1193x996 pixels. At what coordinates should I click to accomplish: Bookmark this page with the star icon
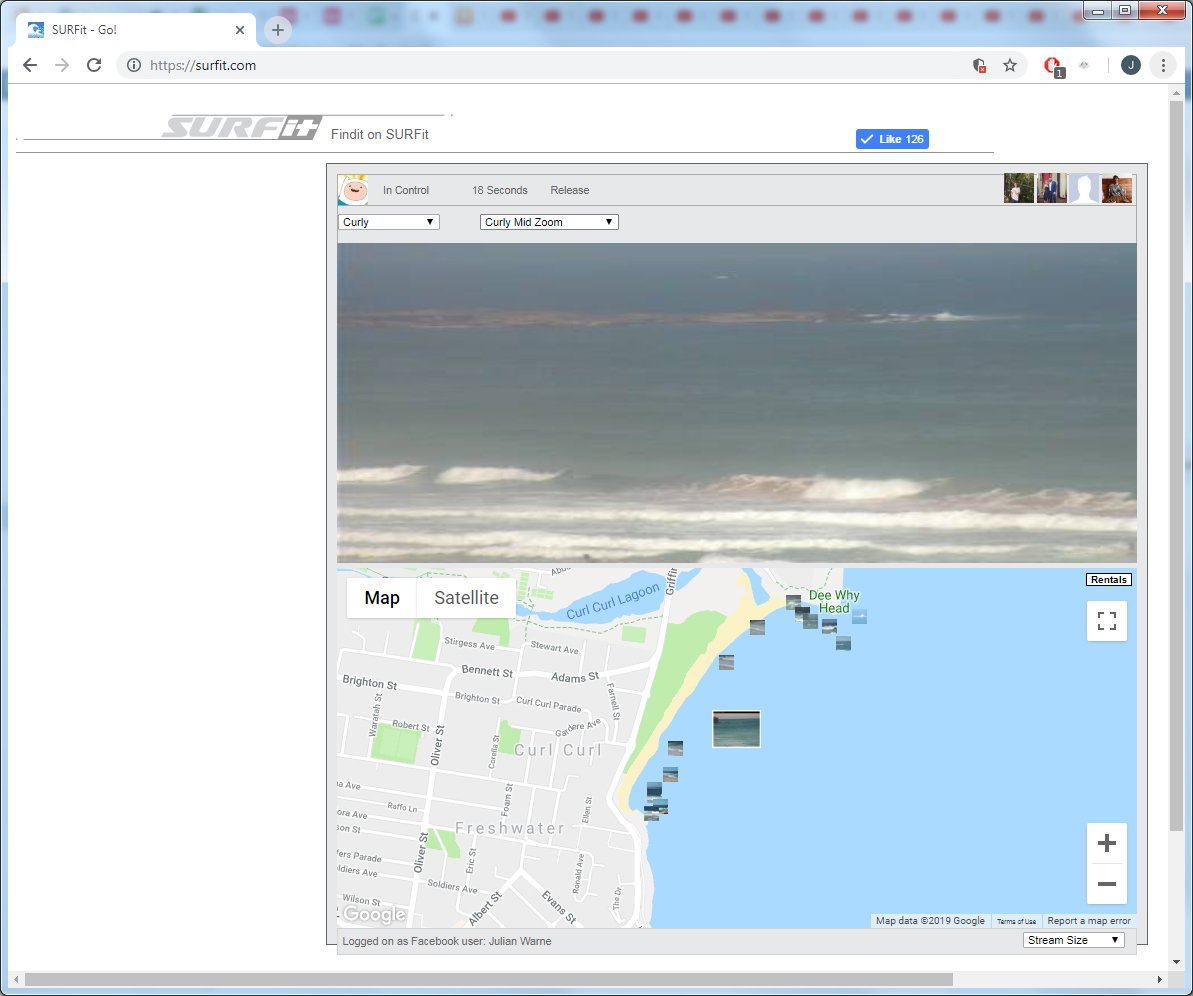pos(1010,65)
